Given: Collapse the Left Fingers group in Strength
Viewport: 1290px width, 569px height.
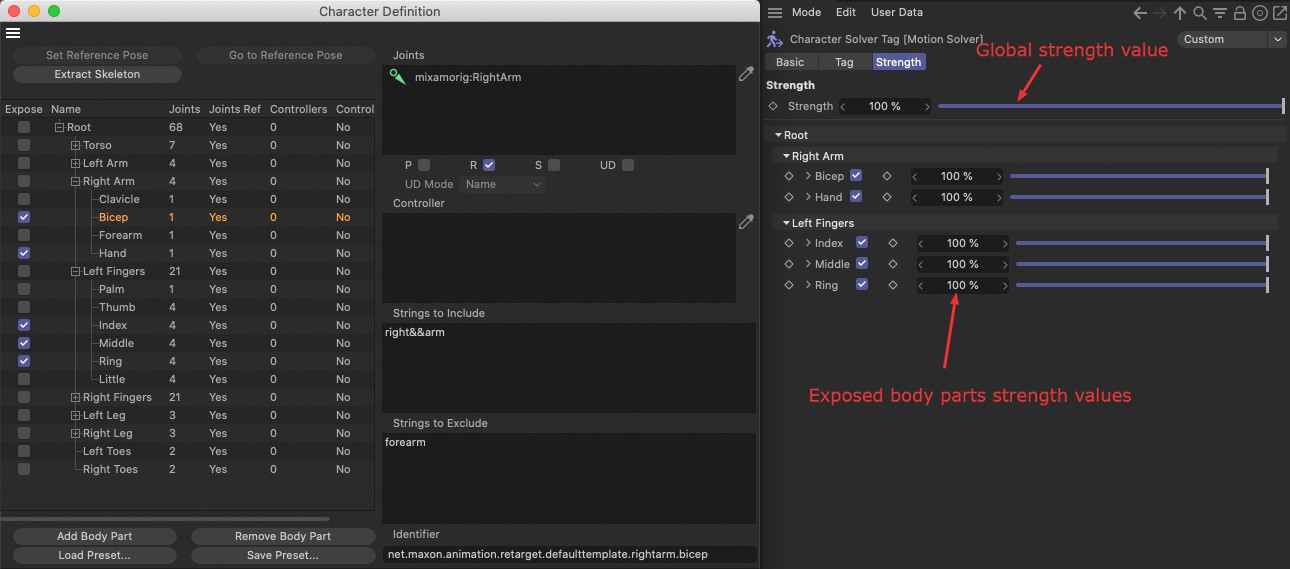Looking at the screenshot, I should pos(787,223).
